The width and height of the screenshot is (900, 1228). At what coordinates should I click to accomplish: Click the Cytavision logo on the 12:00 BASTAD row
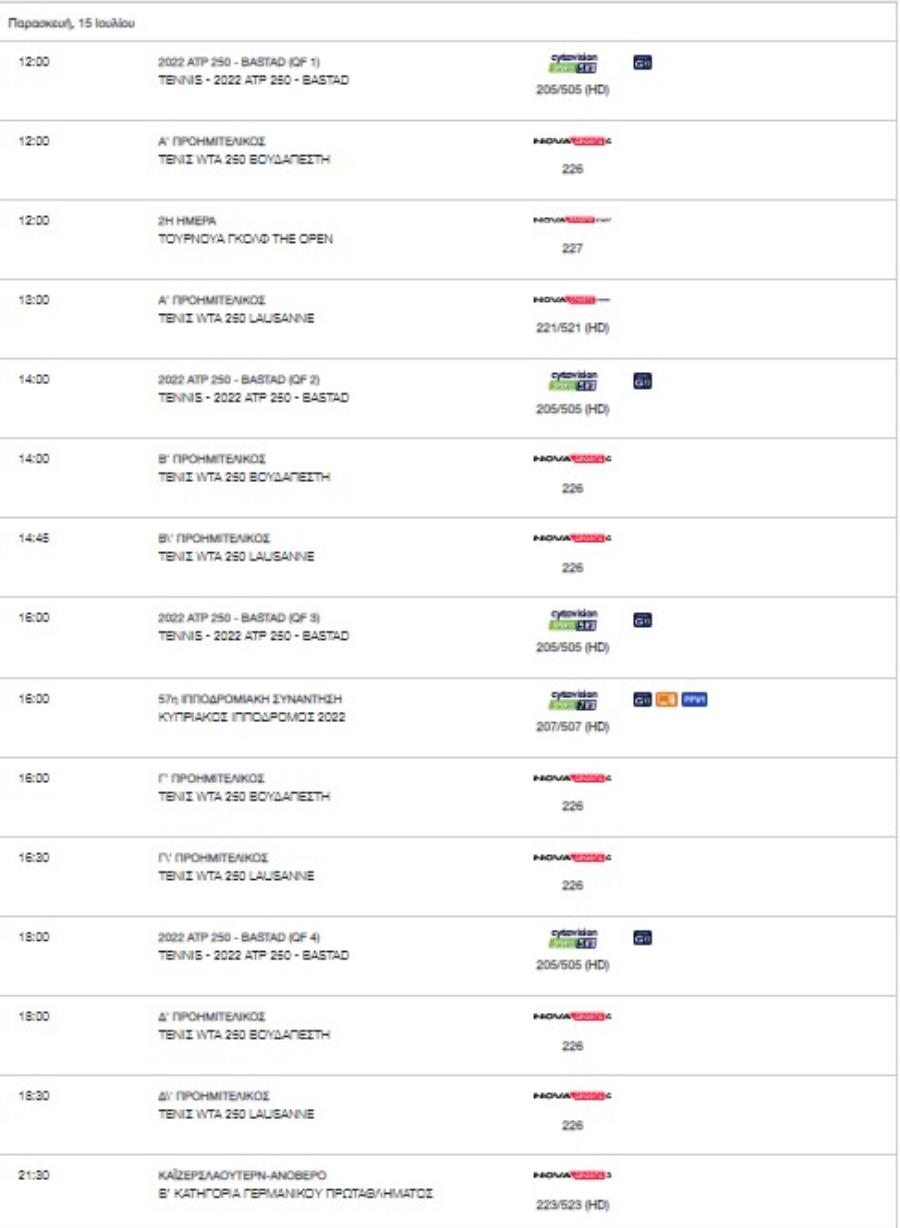coord(573,63)
